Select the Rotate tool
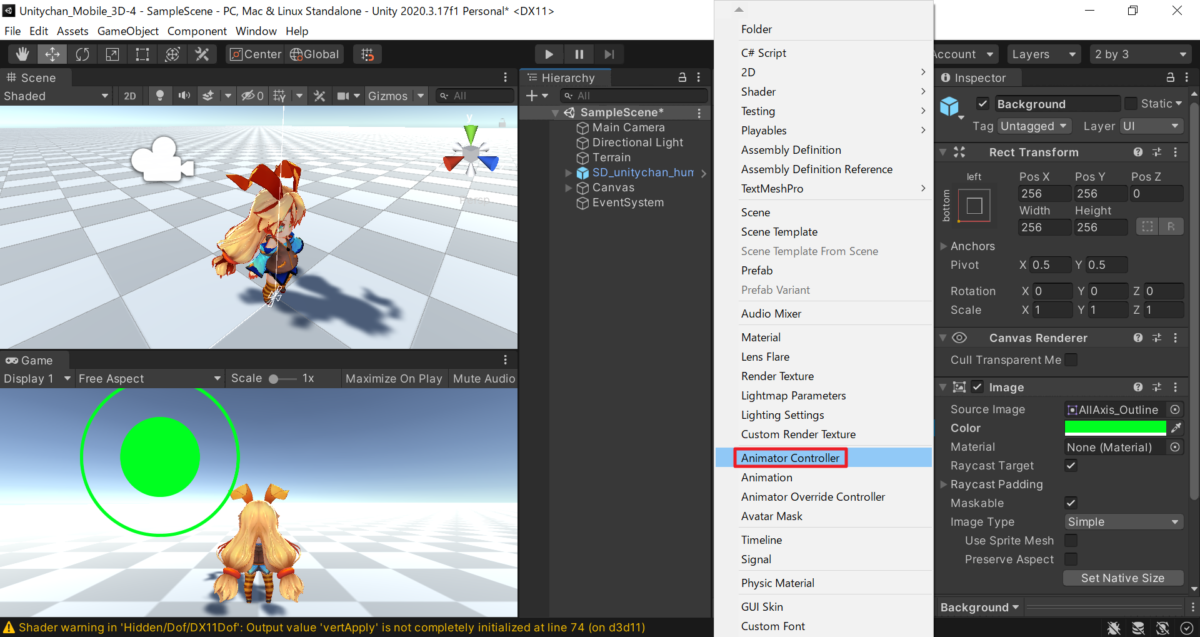1200x637 pixels. click(x=82, y=54)
